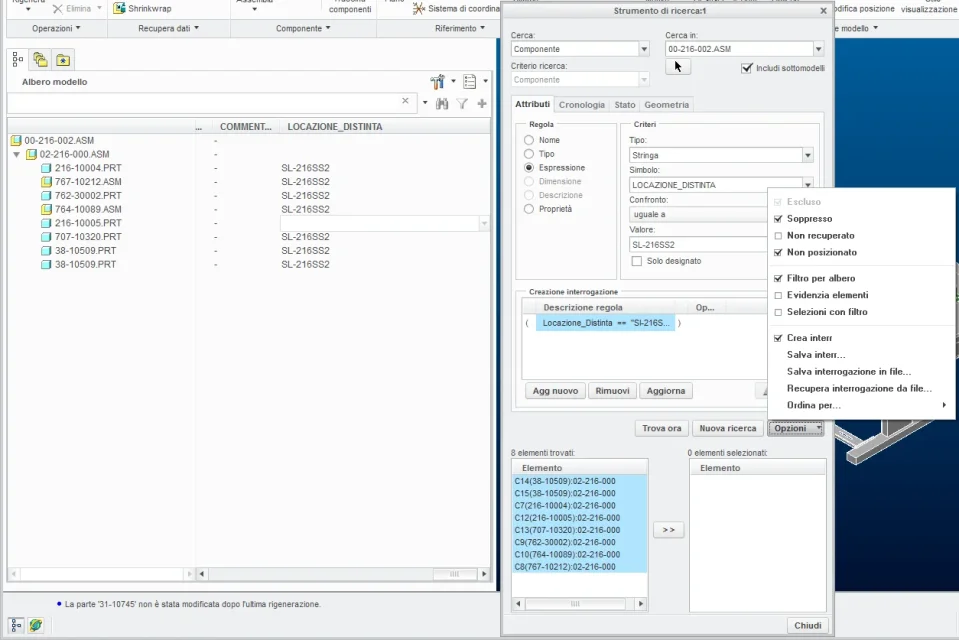
Task: Click the 707-10320.PRT part icon
Action: [x=46, y=237]
